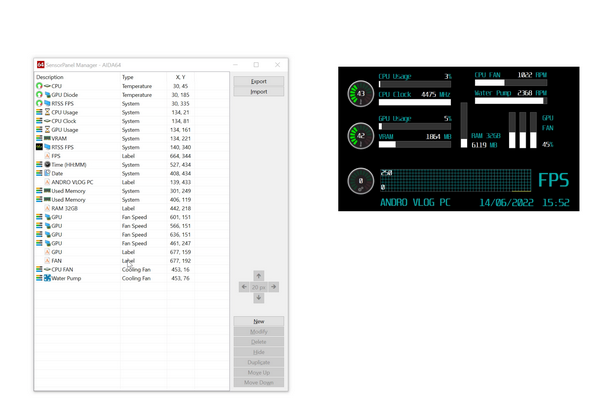Click the FPS gauge showing 0
This screenshot has width=600, height=419.
pyautogui.click(x=360, y=182)
